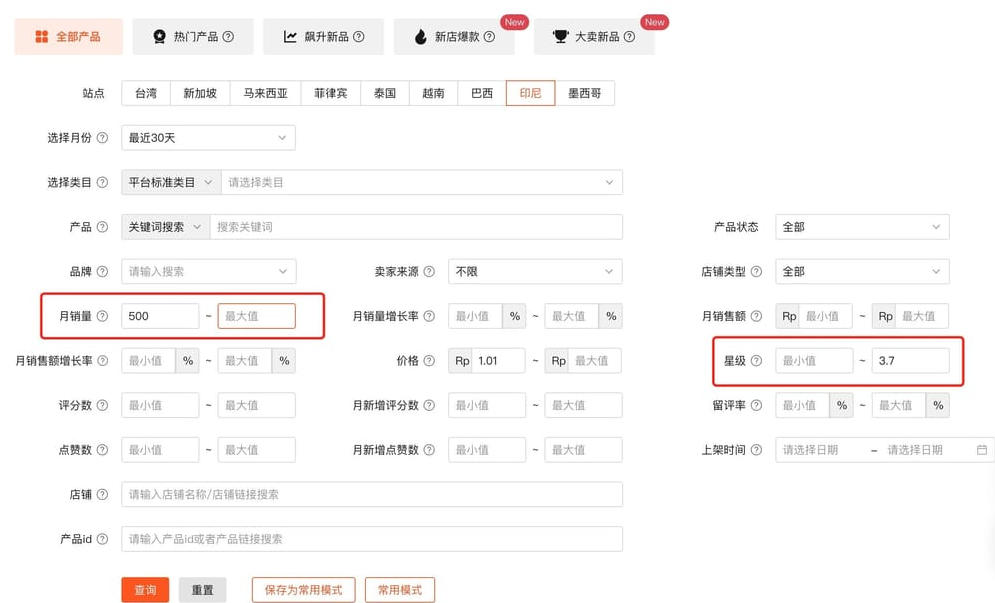The image size is (995, 603).
Task: Click the 常用模式 button
Action: [x=400, y=590]
